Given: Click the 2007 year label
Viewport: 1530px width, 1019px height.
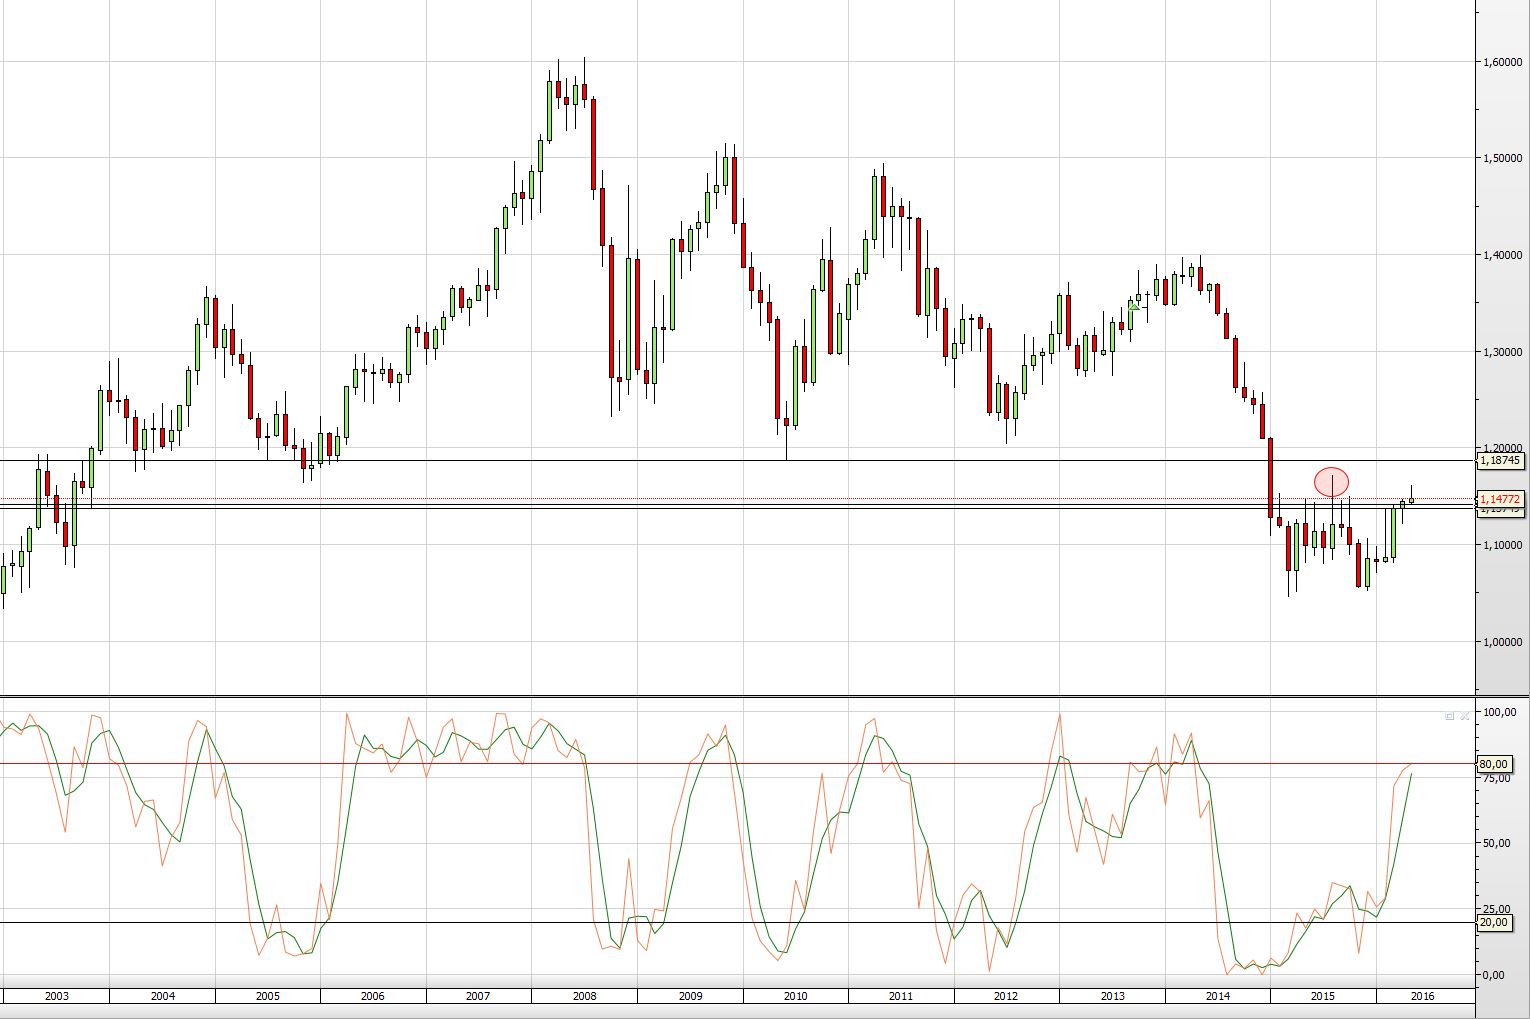Looking at the screenshot, I should click(478, 996).
